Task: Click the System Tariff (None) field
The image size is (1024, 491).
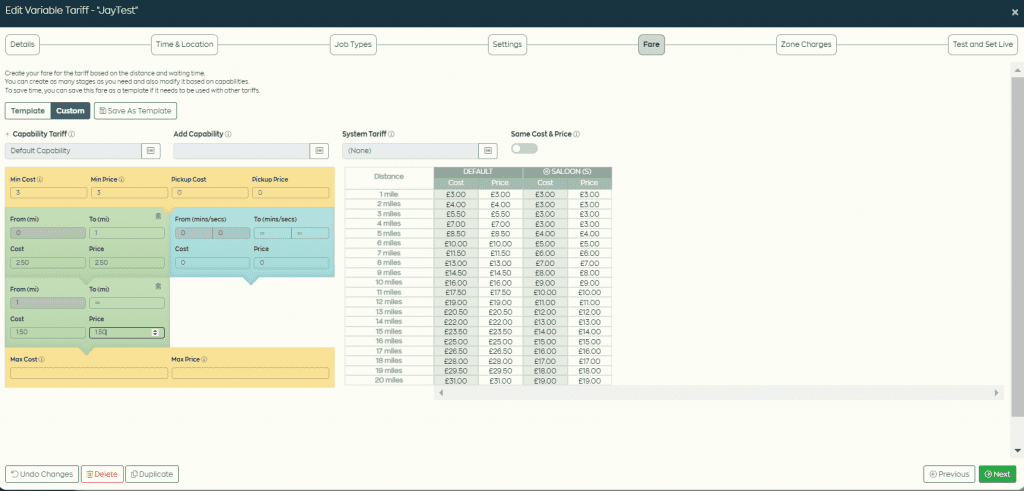Action: (410, 151)
